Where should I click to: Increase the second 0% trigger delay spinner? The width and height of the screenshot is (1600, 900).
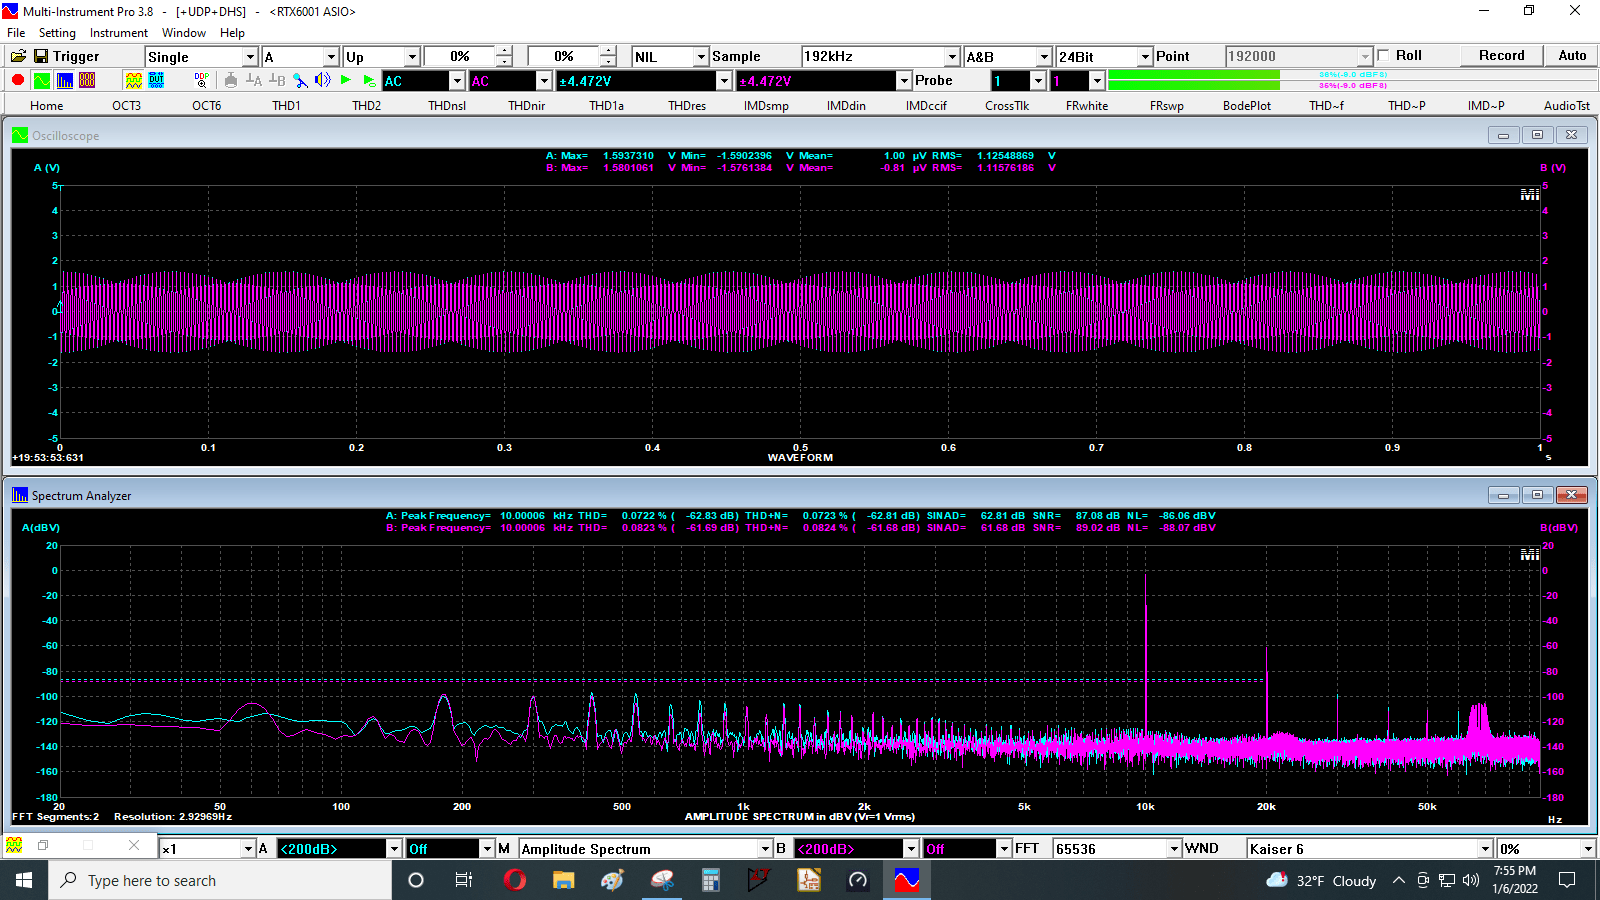pyautogui.click(x=608, y=51)
